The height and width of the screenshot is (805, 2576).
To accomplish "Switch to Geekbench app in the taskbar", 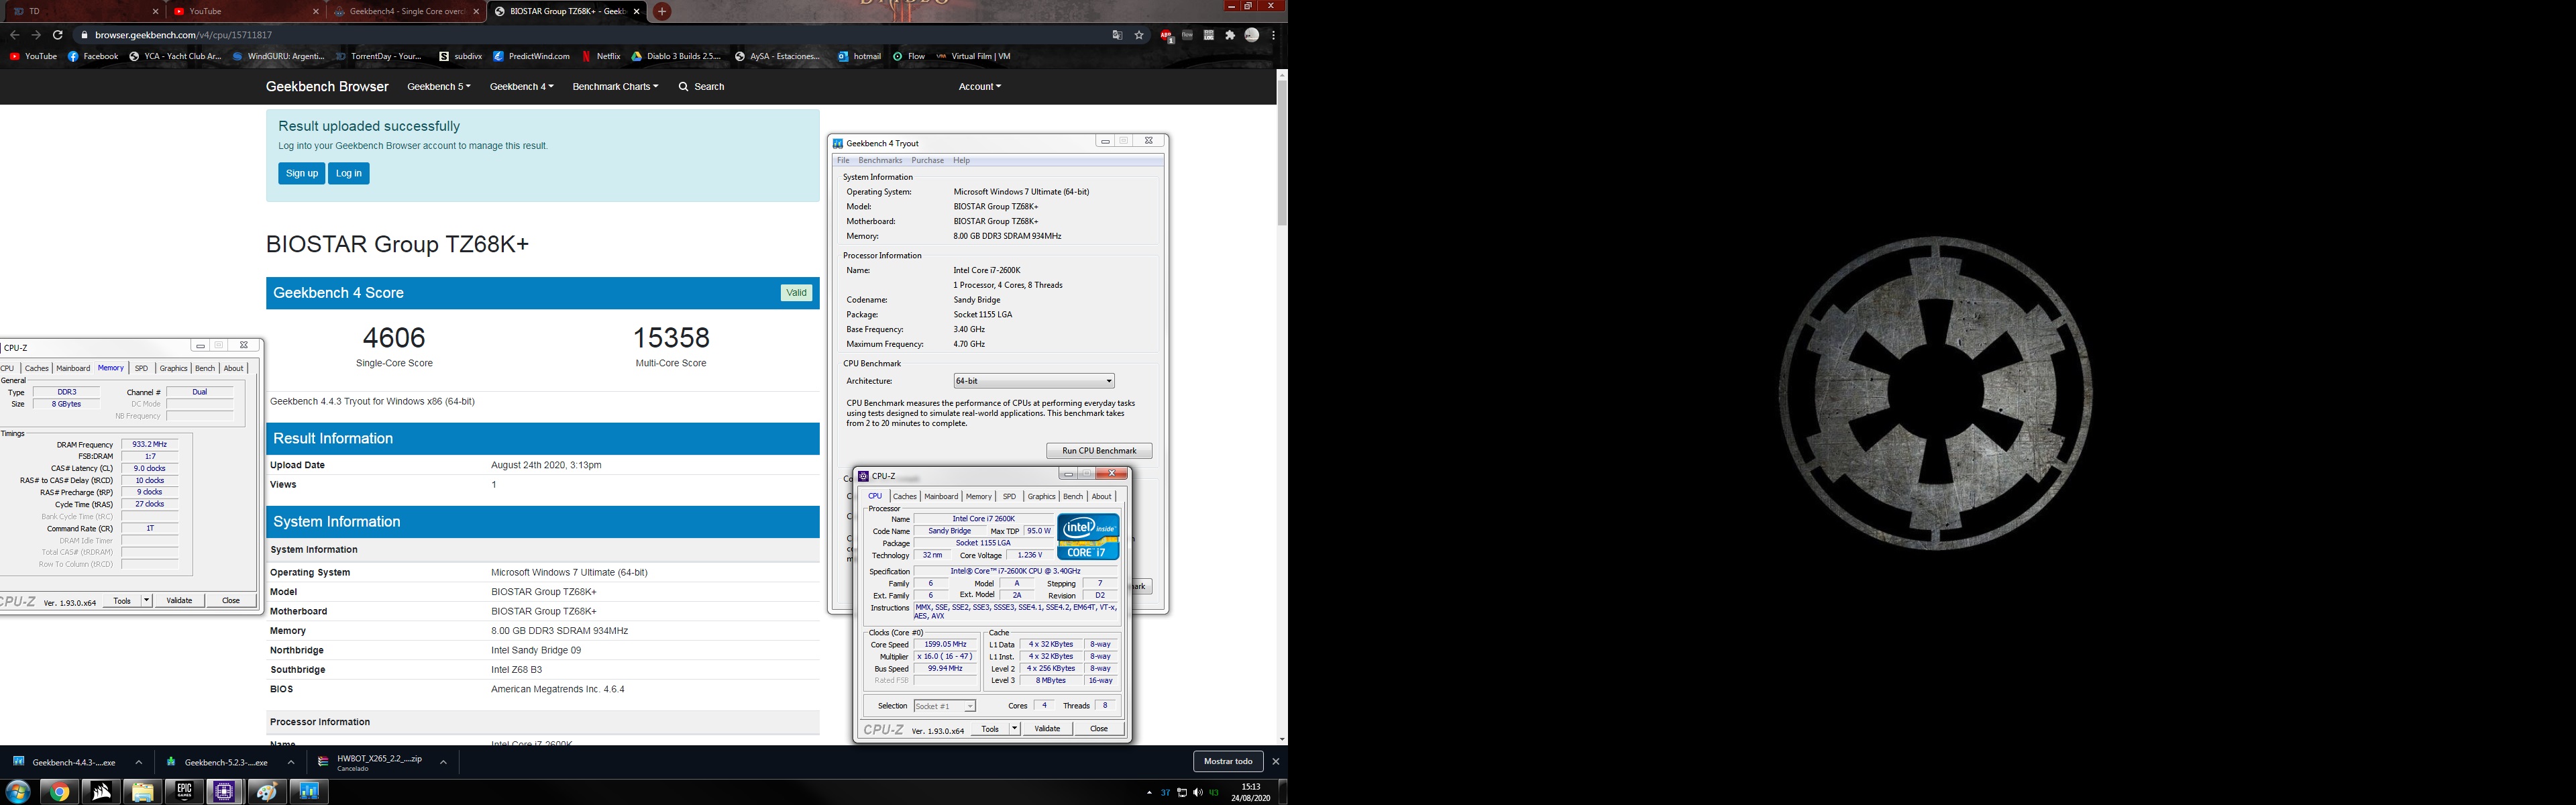I will (x=308, y=792).
